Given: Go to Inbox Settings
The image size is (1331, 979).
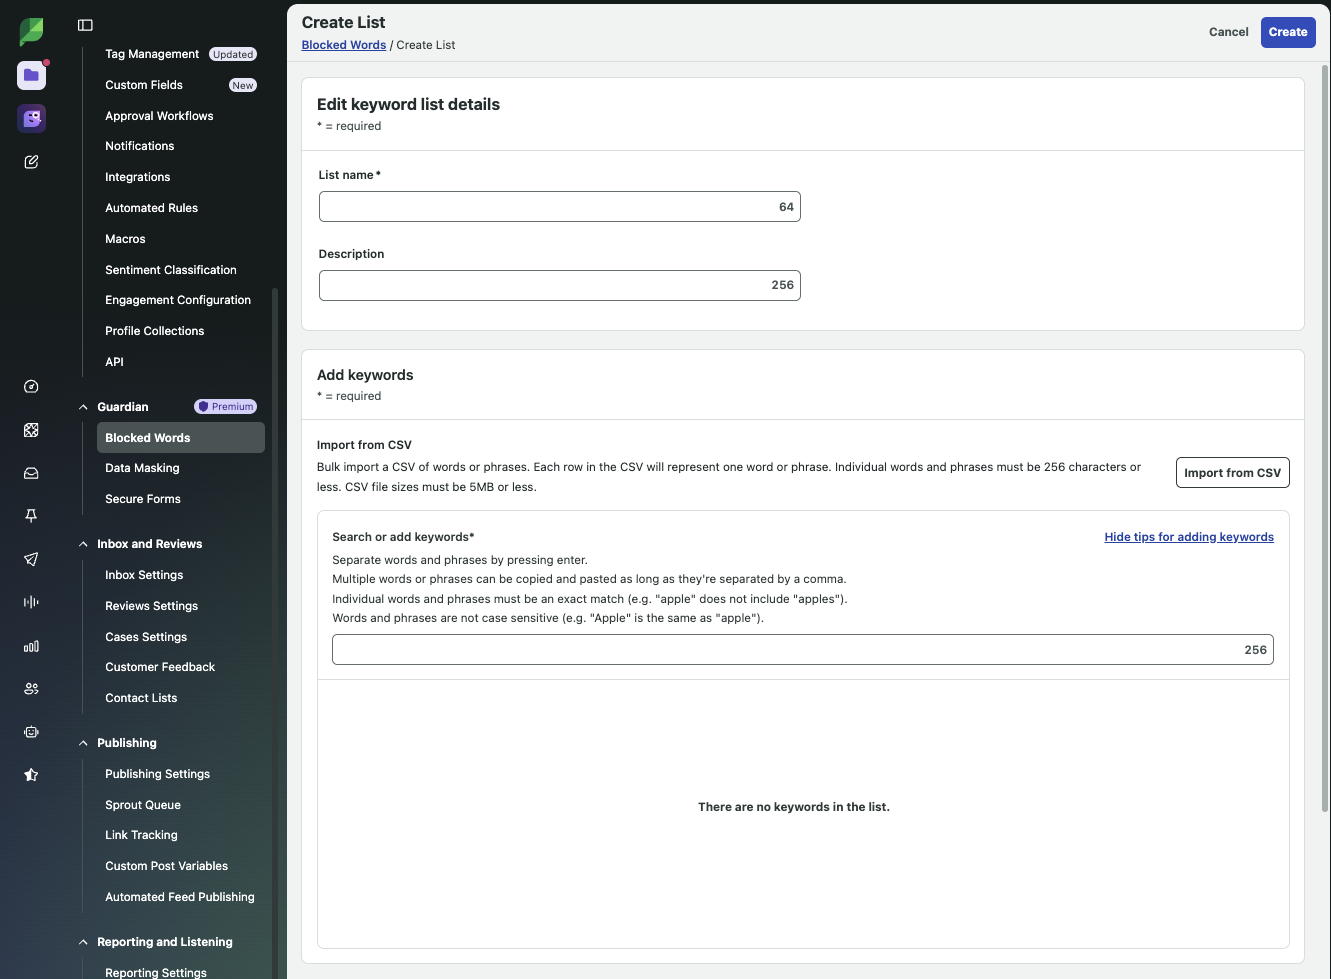Looking at the screenshot, I should [x=144, y=575].
